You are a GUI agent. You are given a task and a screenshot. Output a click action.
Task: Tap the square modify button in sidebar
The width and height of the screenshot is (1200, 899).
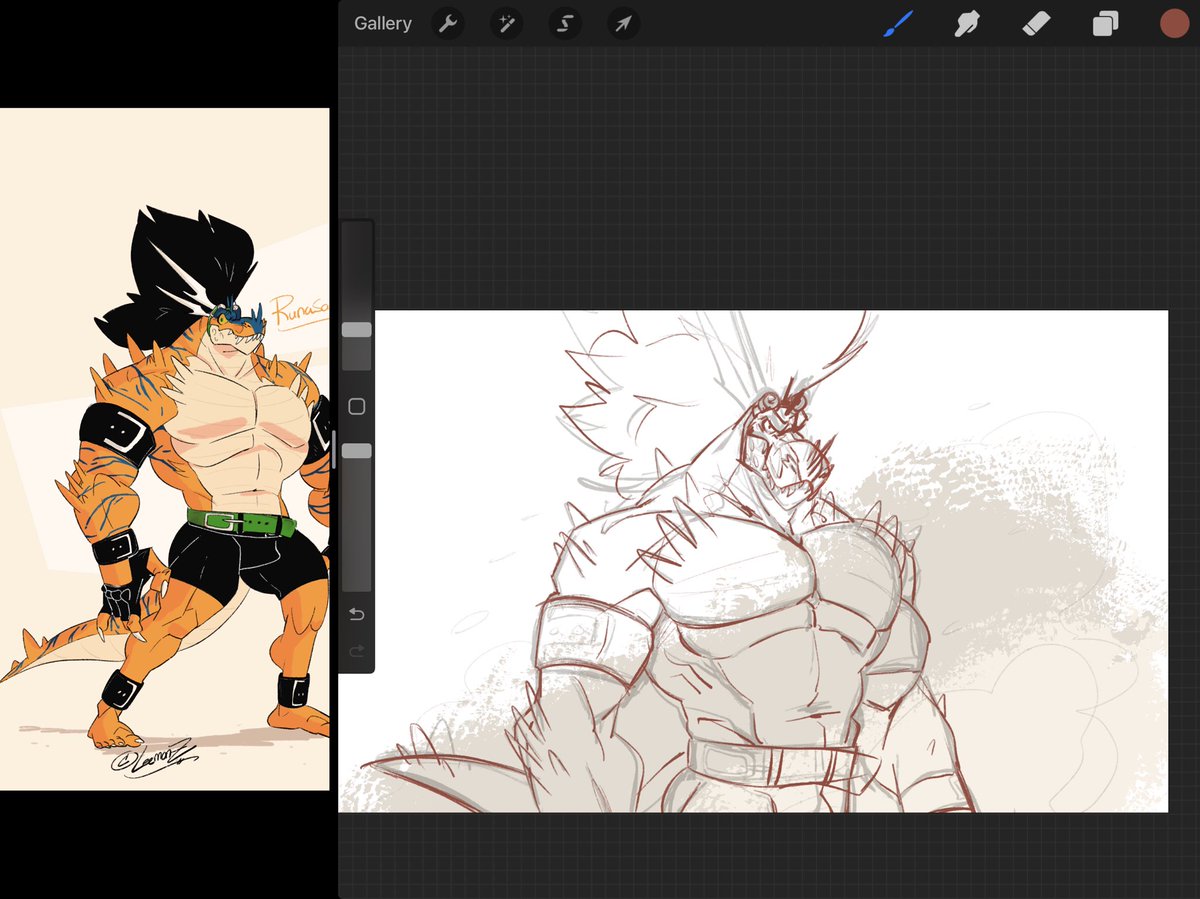[357, 407]
